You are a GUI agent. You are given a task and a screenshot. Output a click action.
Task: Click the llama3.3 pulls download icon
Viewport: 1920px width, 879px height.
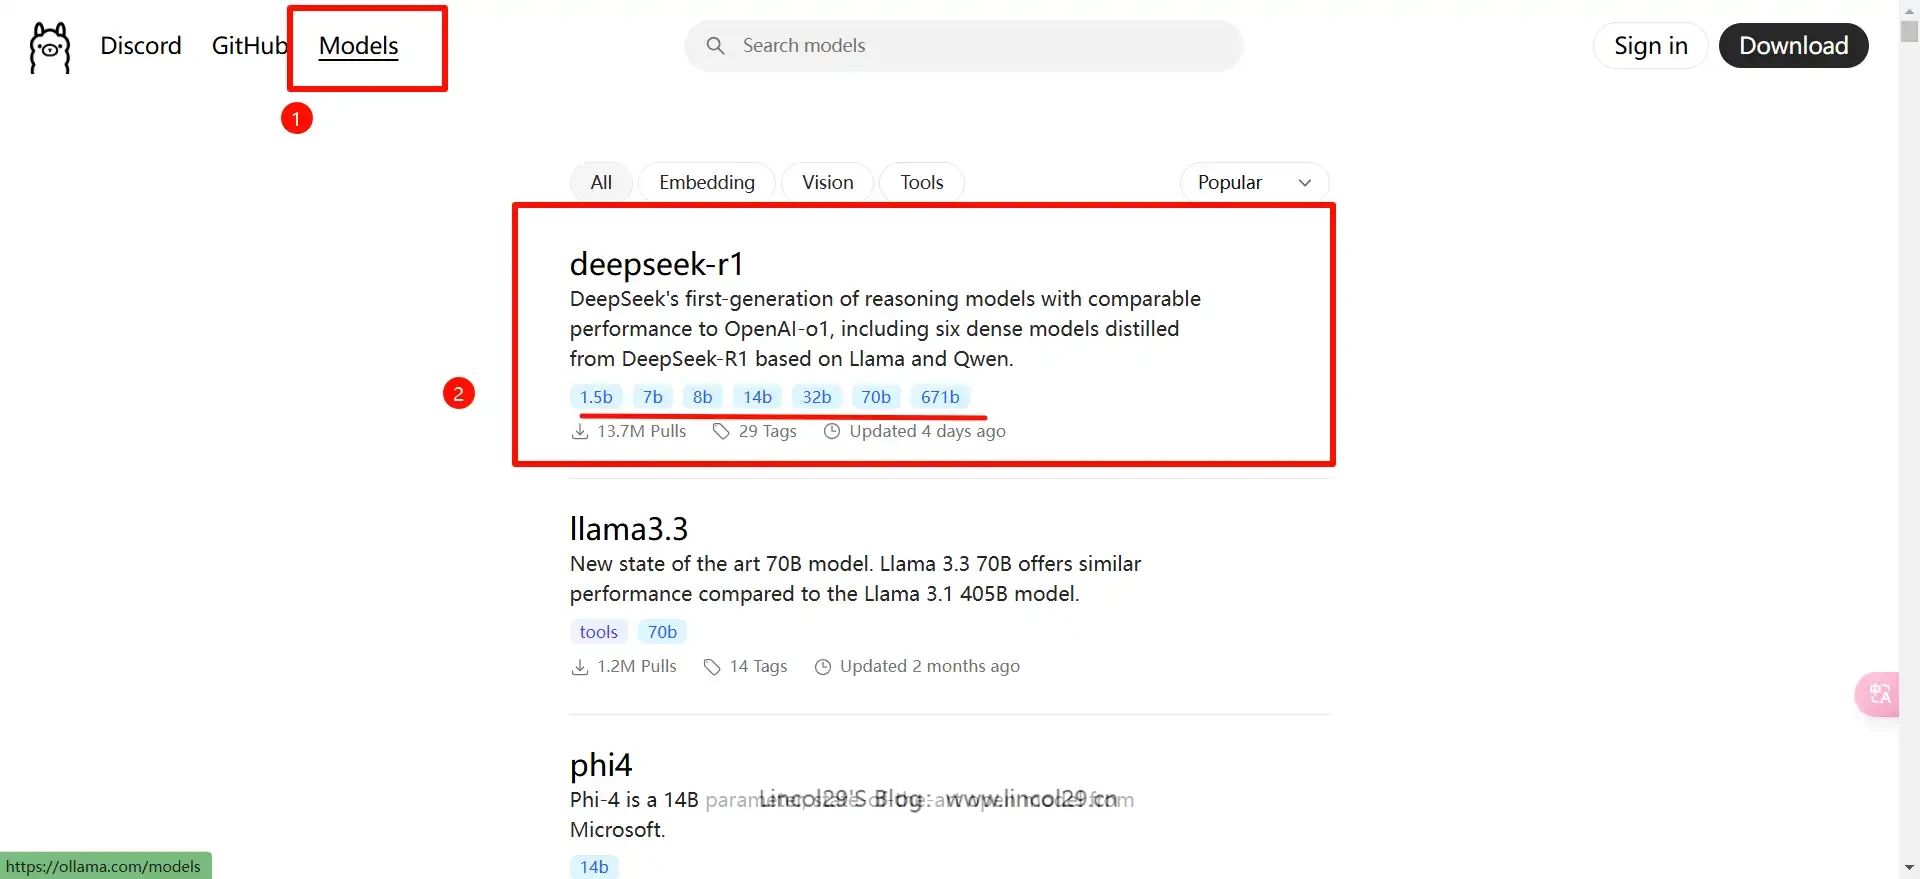pos(580,667)
